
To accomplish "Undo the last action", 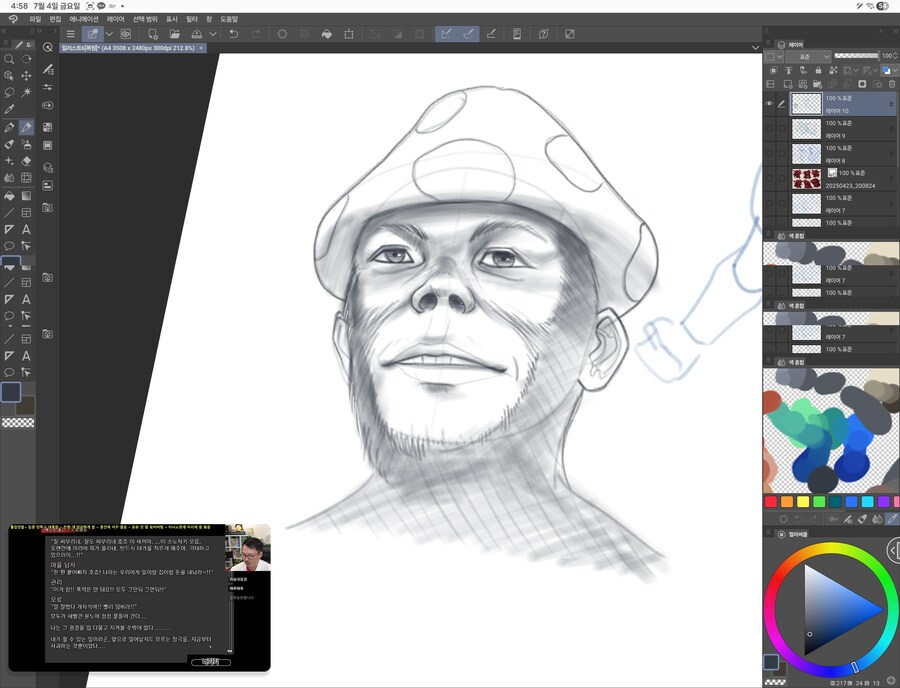I will click(x=234, y=34).
